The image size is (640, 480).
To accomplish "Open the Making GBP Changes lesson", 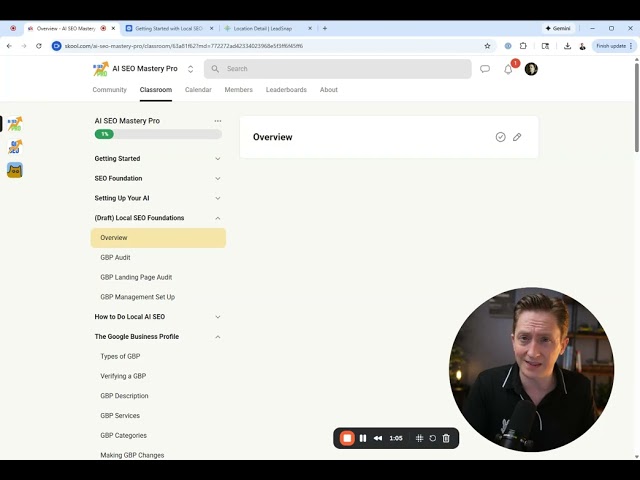I will pos(132,455).
